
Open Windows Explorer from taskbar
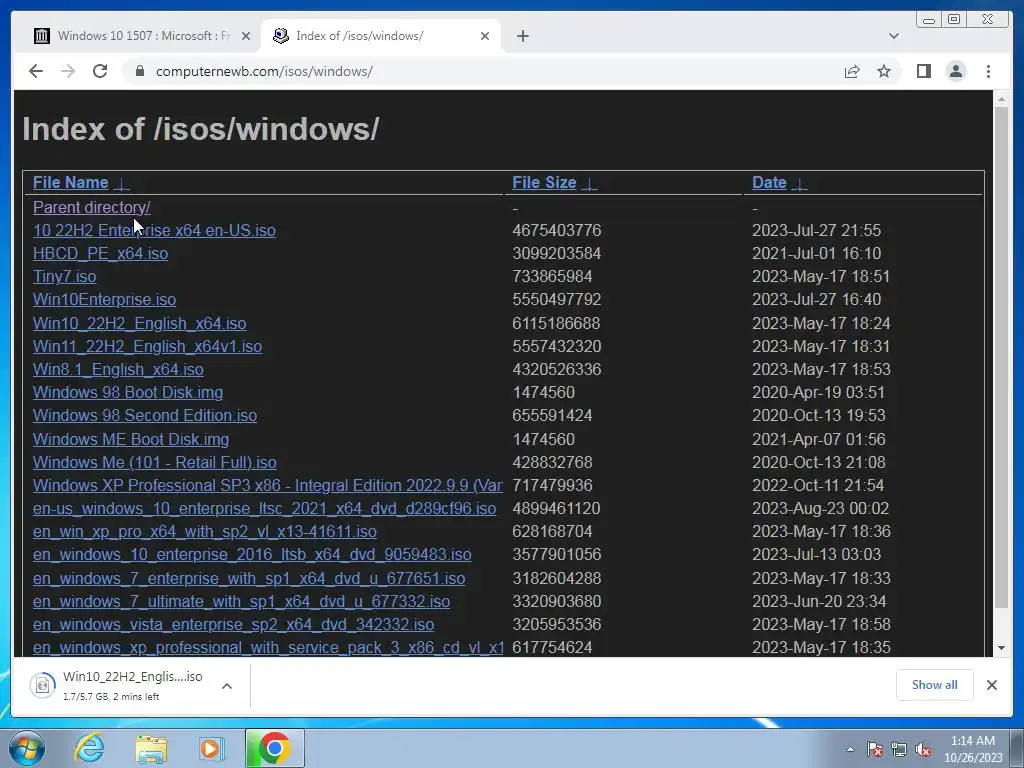pos(151,748)
